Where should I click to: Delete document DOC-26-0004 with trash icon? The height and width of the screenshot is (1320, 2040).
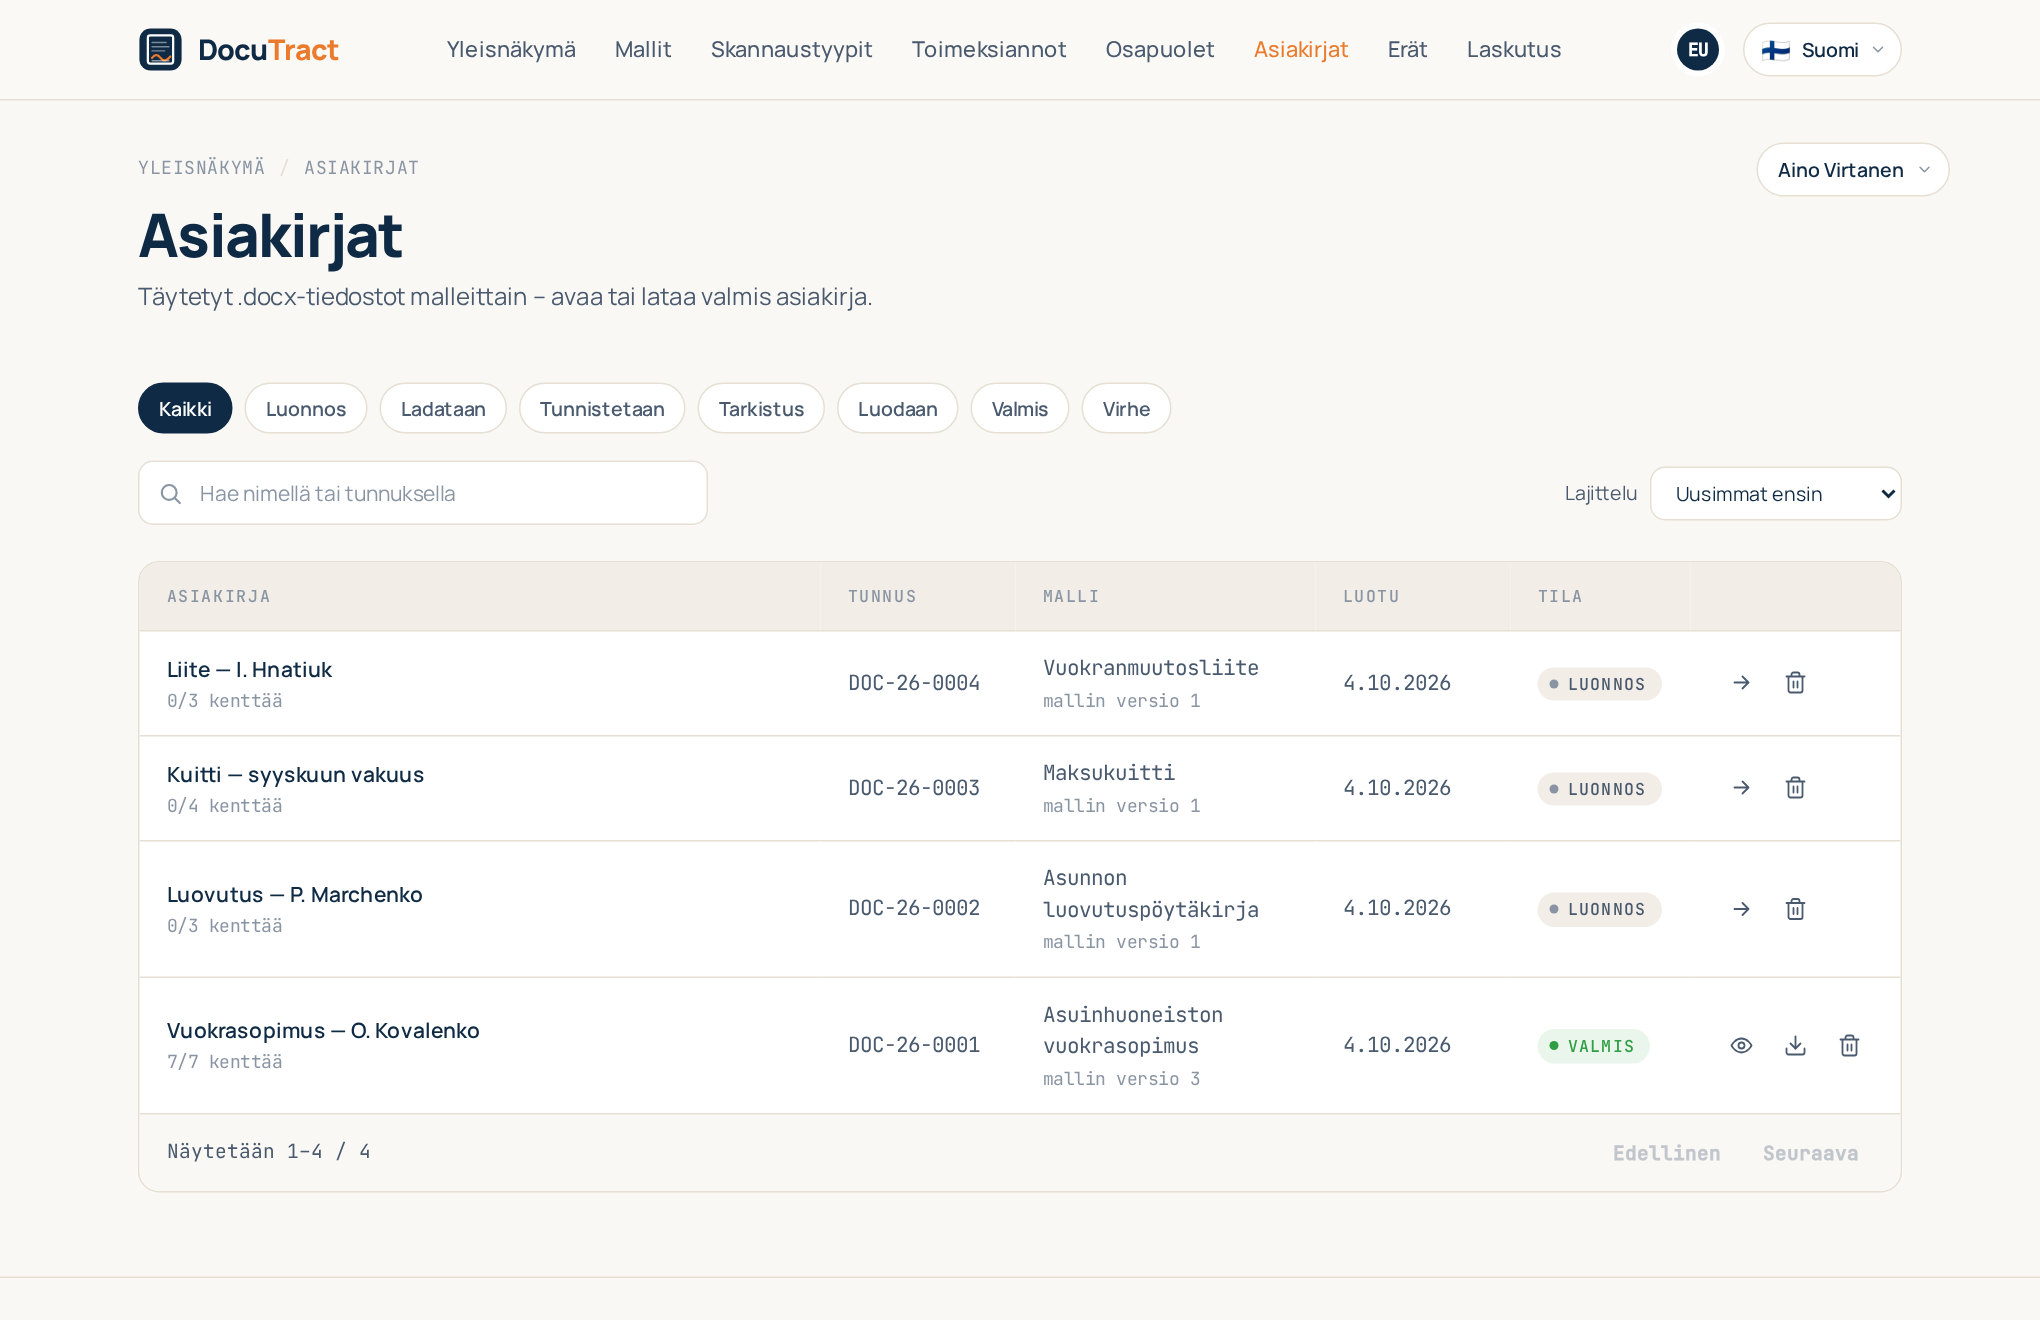1795,683
